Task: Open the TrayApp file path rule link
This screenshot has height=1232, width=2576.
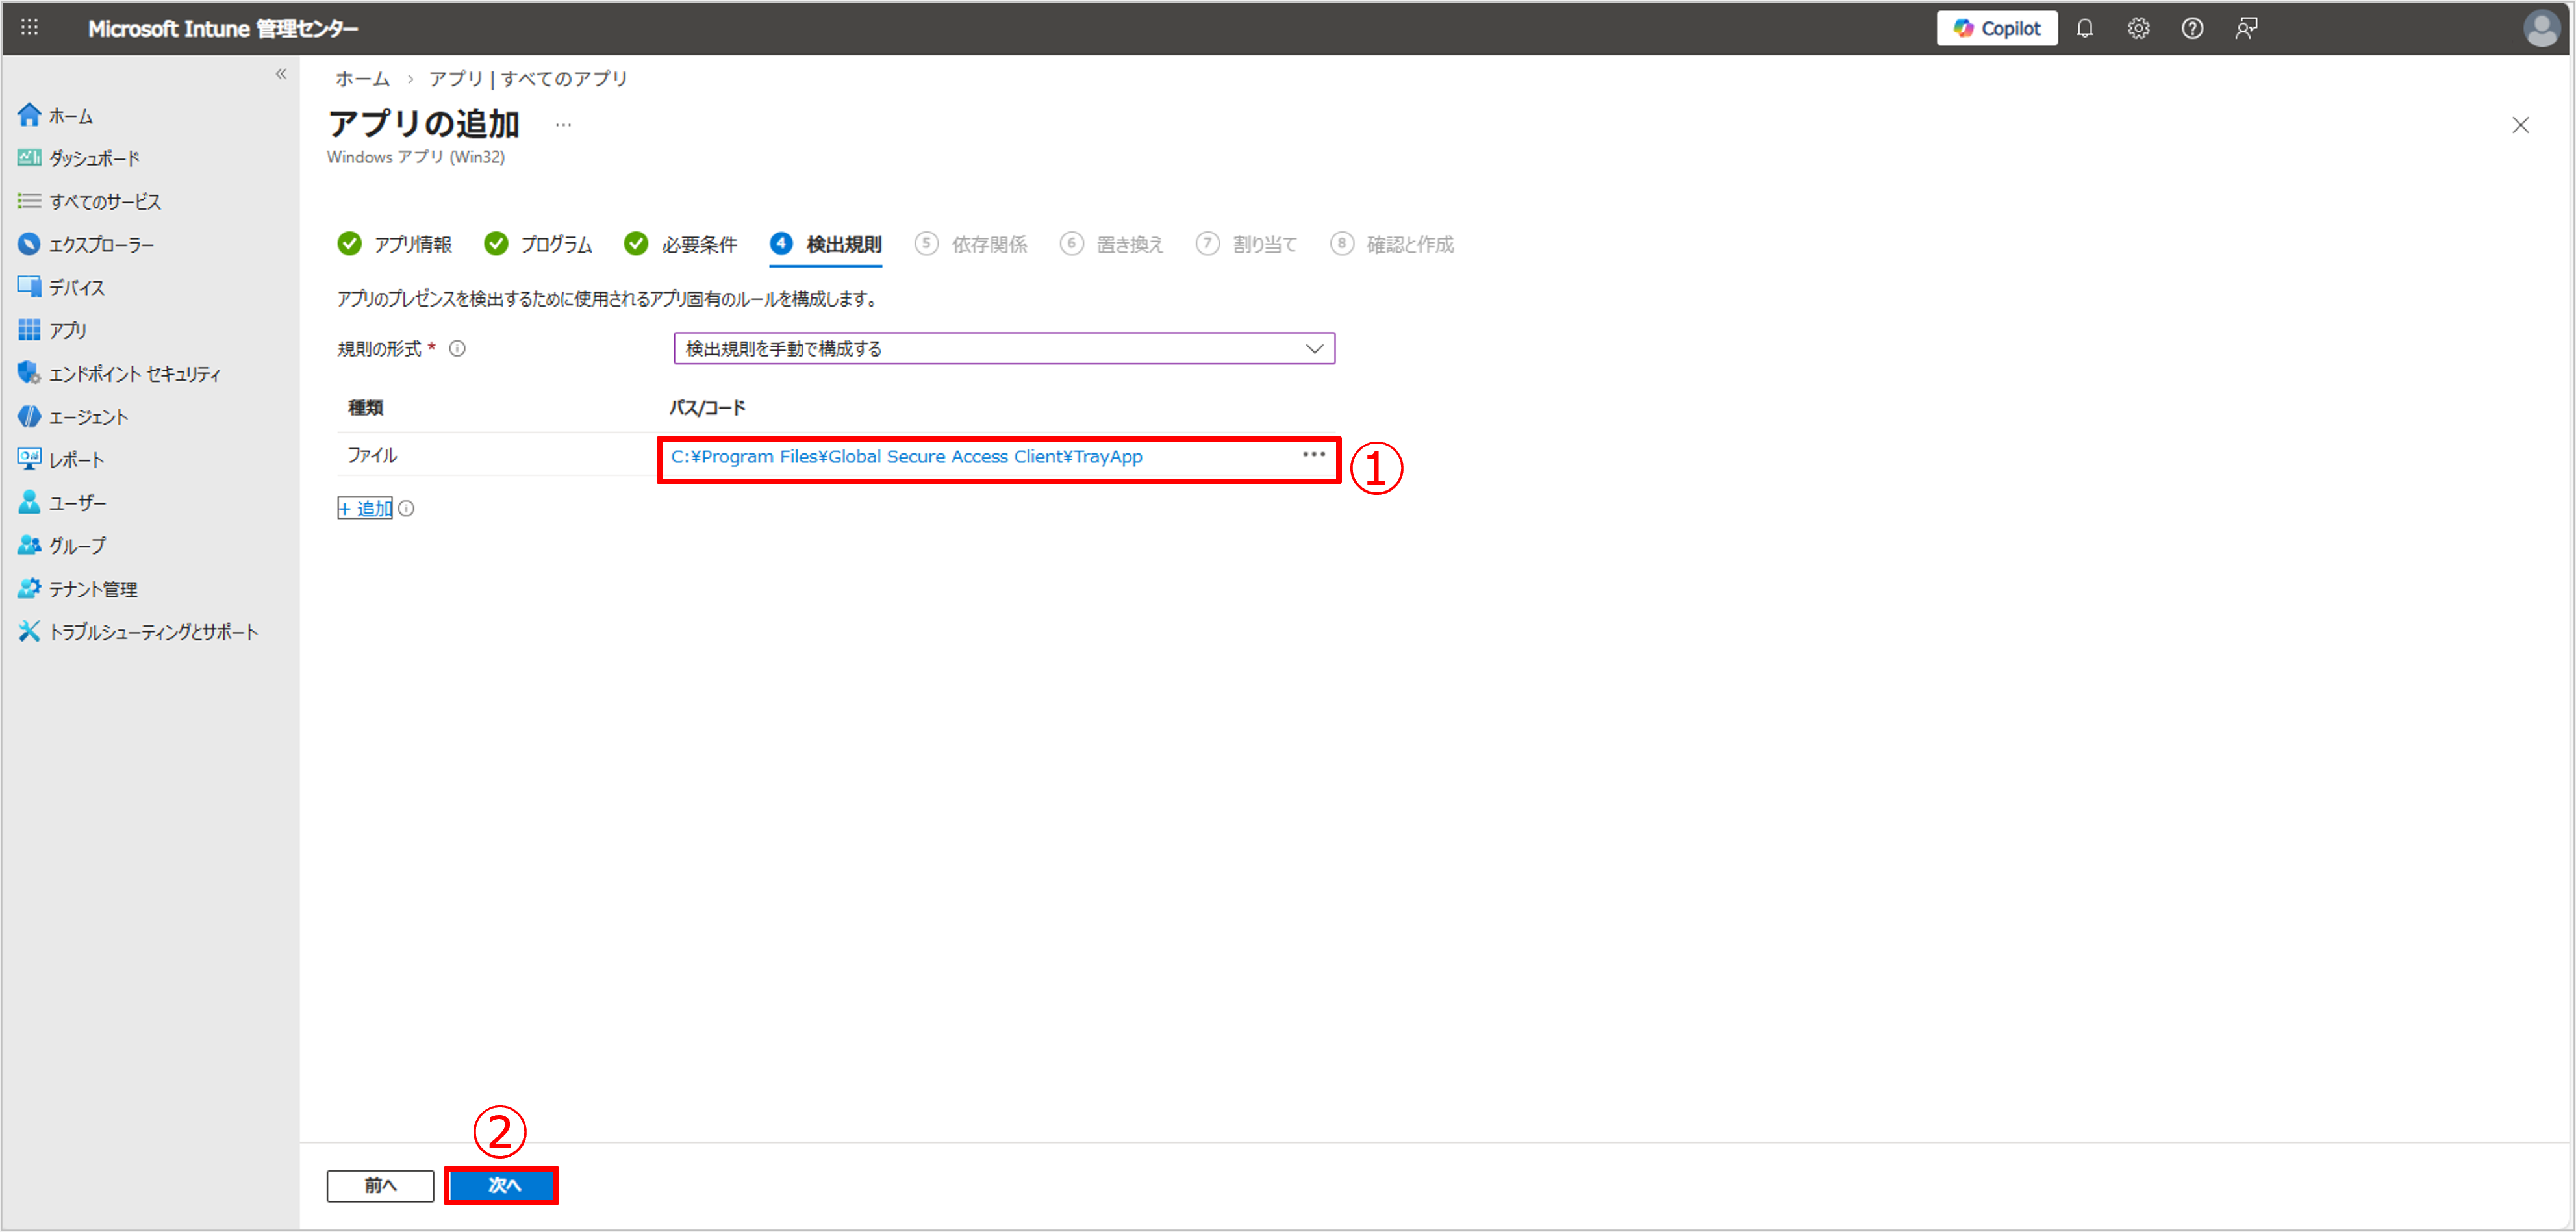Action: pyautogui.click(x=906, y=457)
